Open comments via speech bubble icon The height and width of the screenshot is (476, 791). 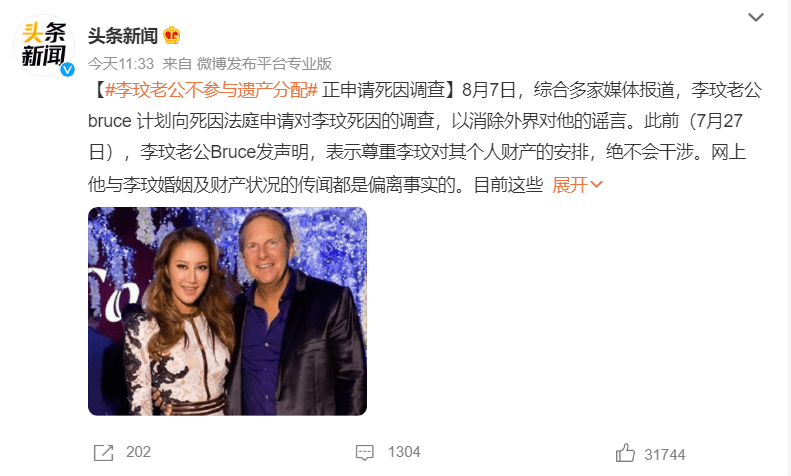(364, 452)
